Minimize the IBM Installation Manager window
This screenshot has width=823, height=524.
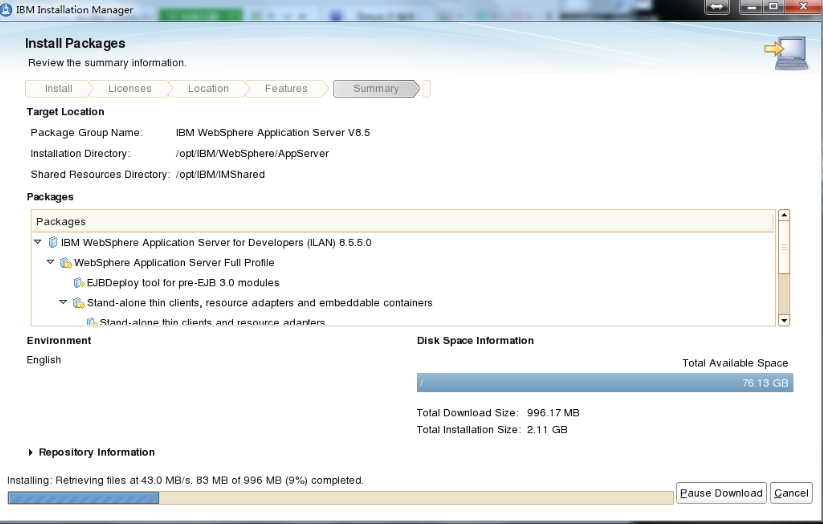click(751, 7)
